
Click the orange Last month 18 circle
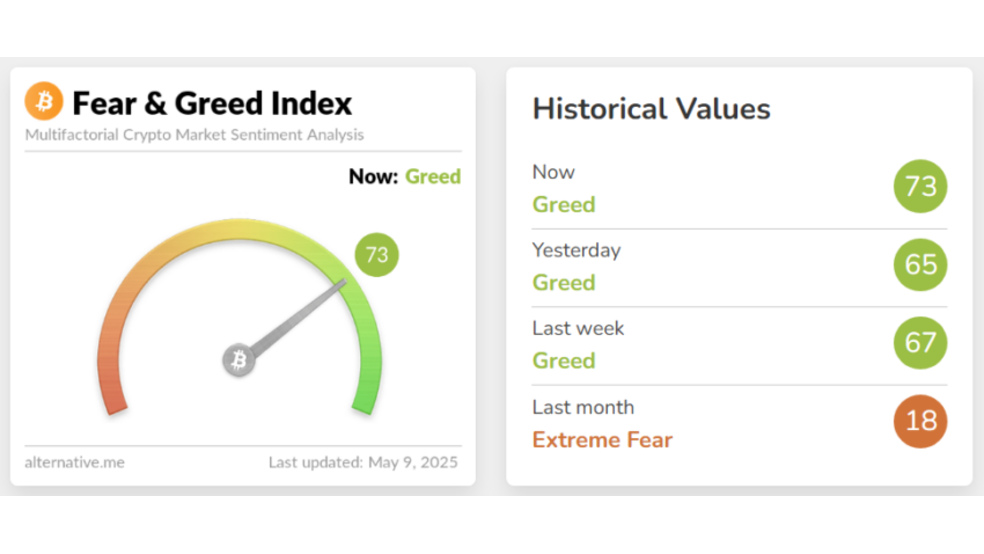(920, 421)
